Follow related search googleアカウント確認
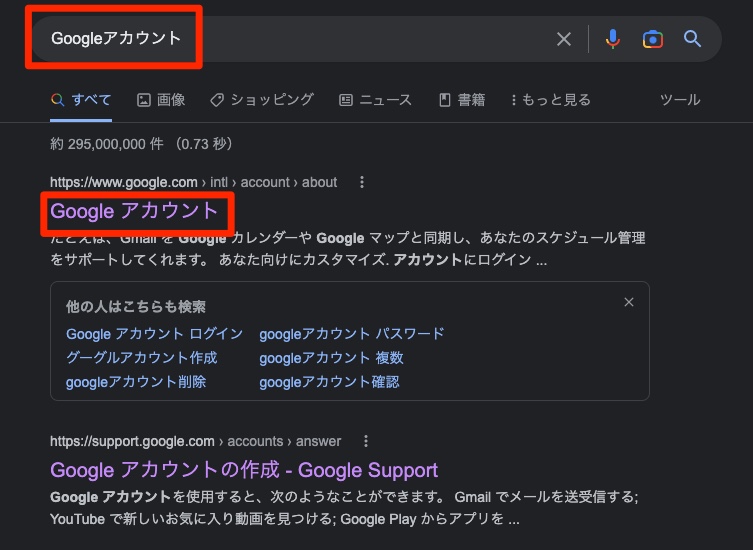This screenshot has width=753, height=550. pyautogui.click(x=329, y=382)
